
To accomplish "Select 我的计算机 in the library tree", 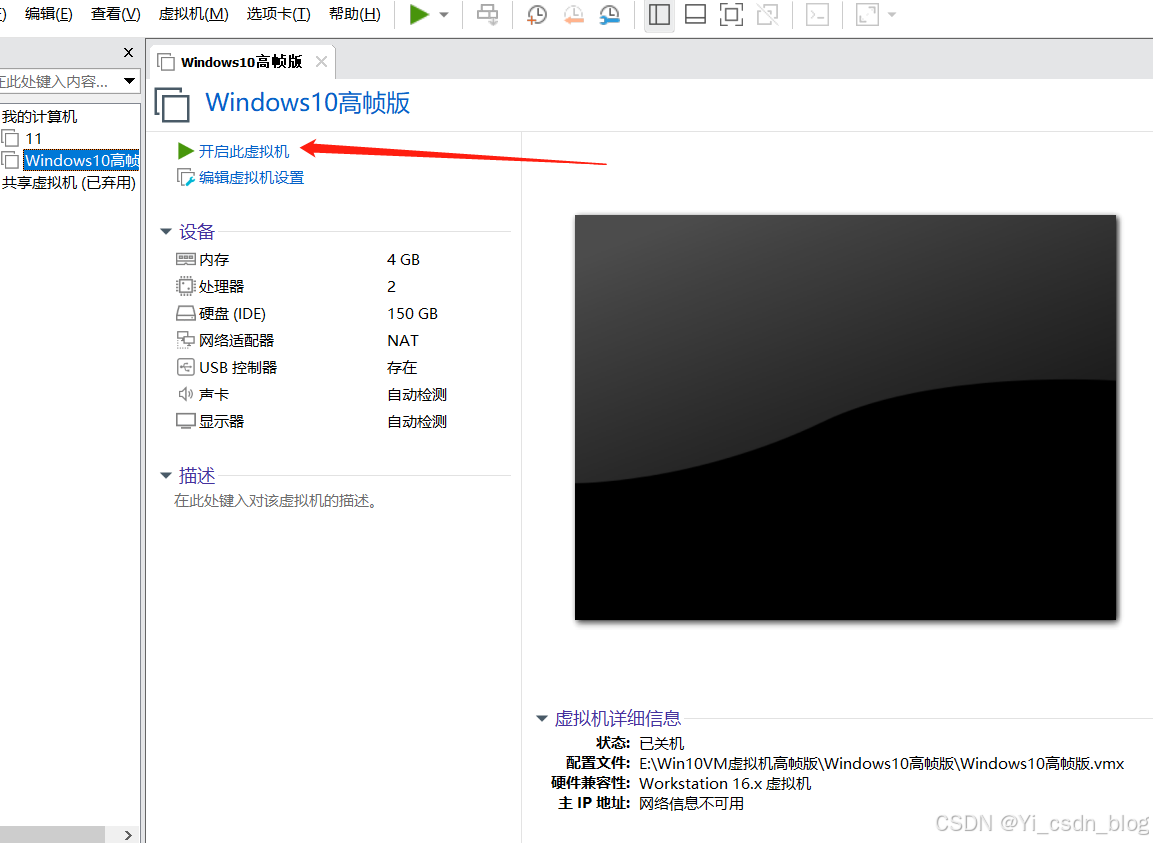I will coord(40,116).
